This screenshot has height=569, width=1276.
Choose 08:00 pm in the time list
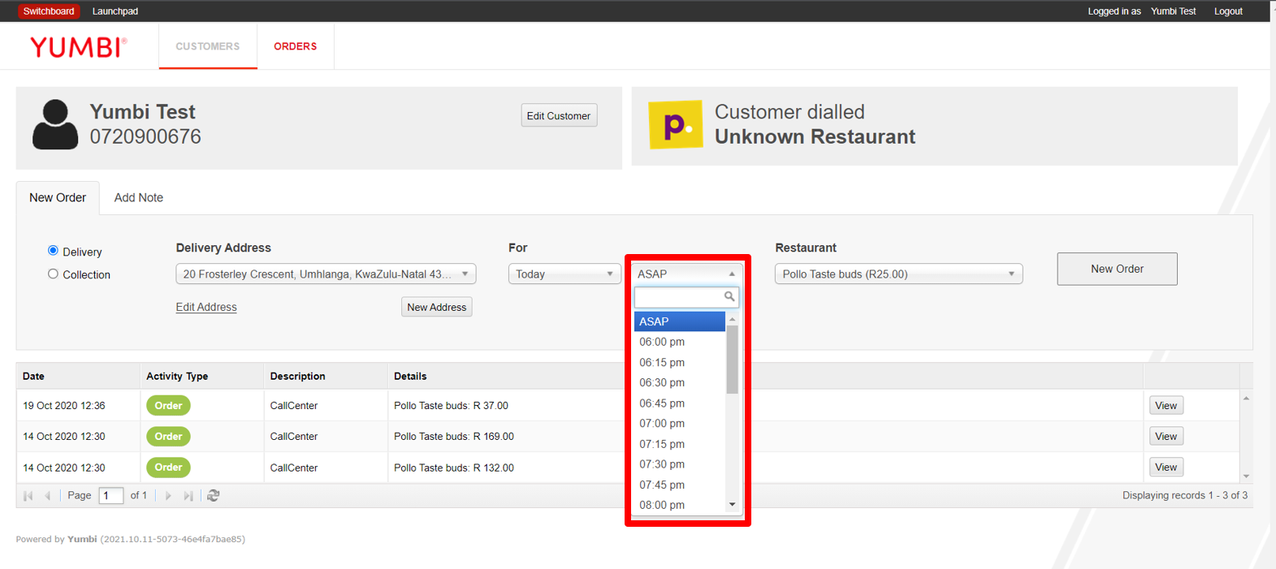coord(680,505)
